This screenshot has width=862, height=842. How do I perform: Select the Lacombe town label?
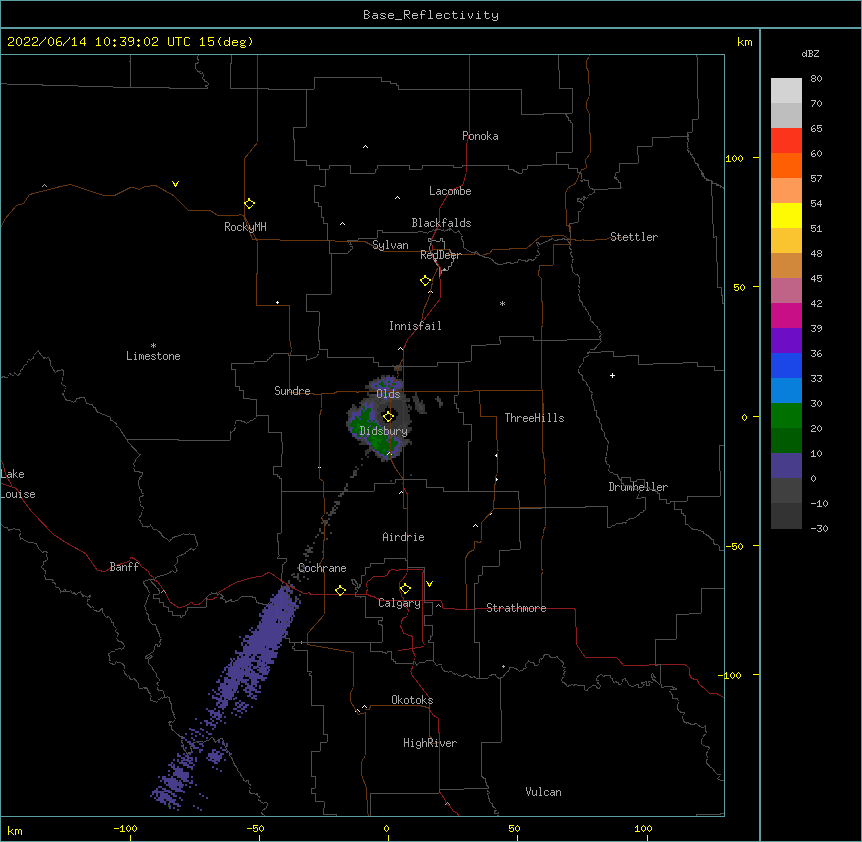pos(450,191)
